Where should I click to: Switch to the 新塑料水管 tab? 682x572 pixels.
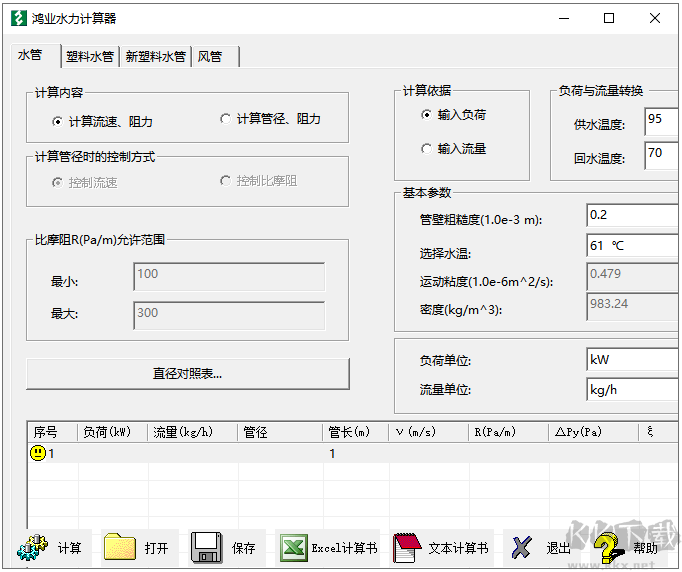click(x=155, y=57)
